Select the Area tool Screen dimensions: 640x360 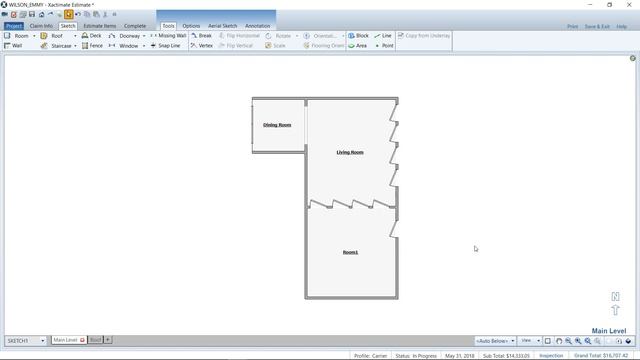[358, 46]
